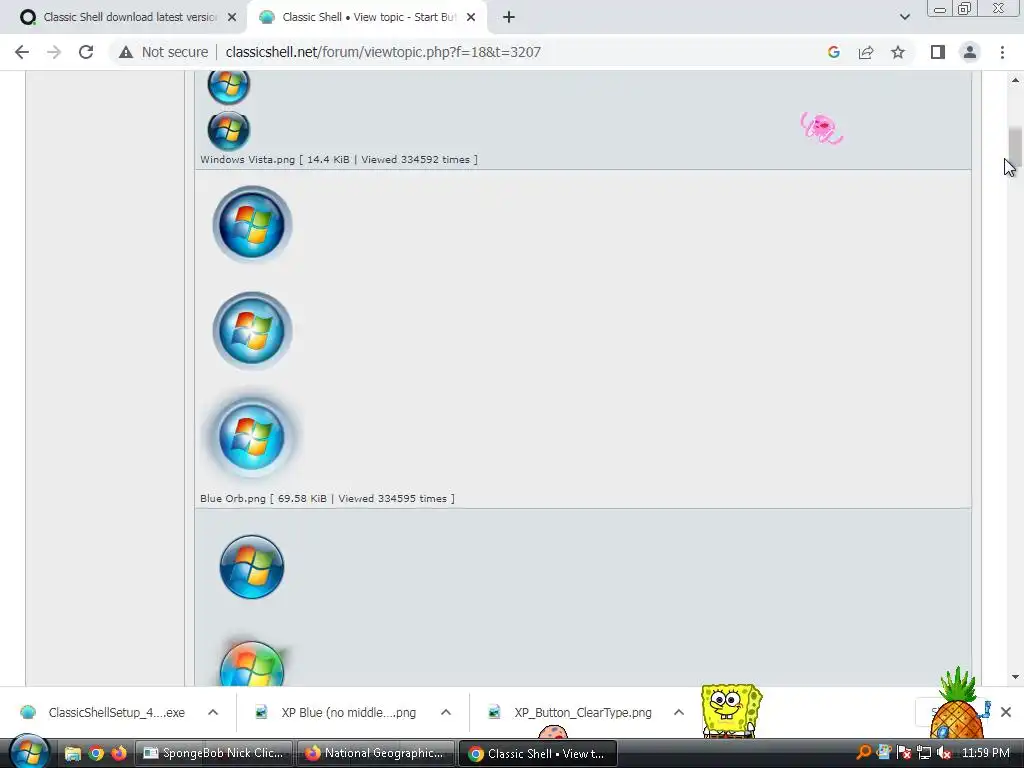
Task: Switch to National Geographic Firefox window
Action: (376, 754)
